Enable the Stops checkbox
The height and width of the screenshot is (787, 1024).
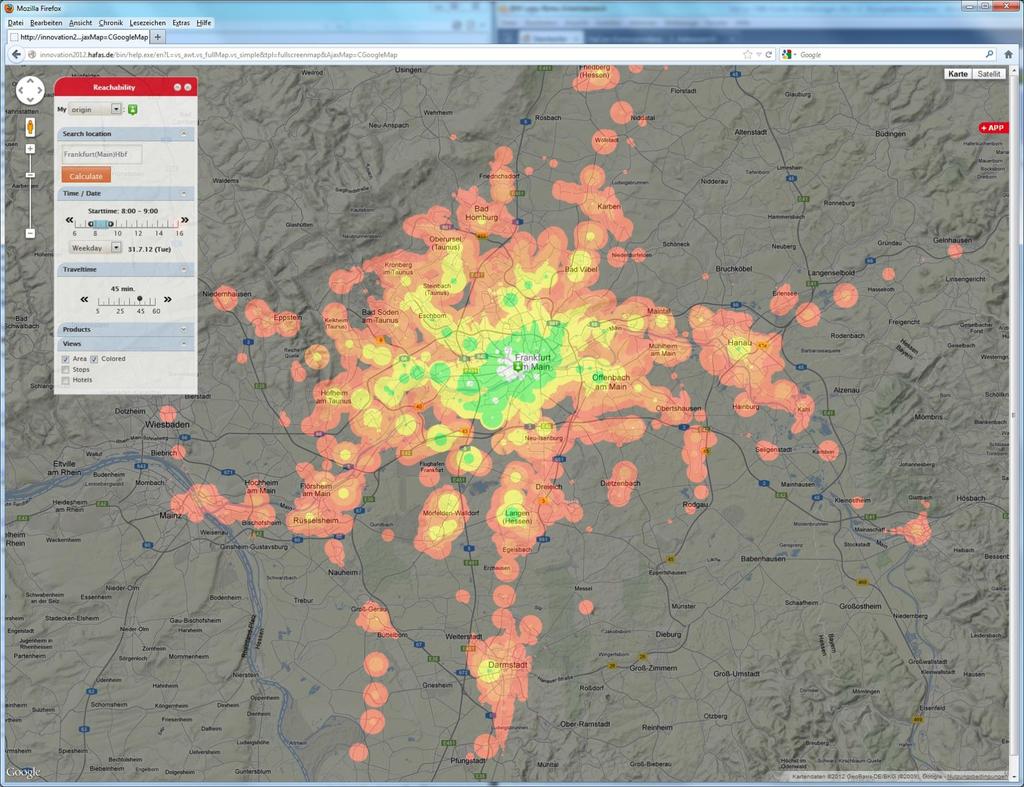pos(65,370)
